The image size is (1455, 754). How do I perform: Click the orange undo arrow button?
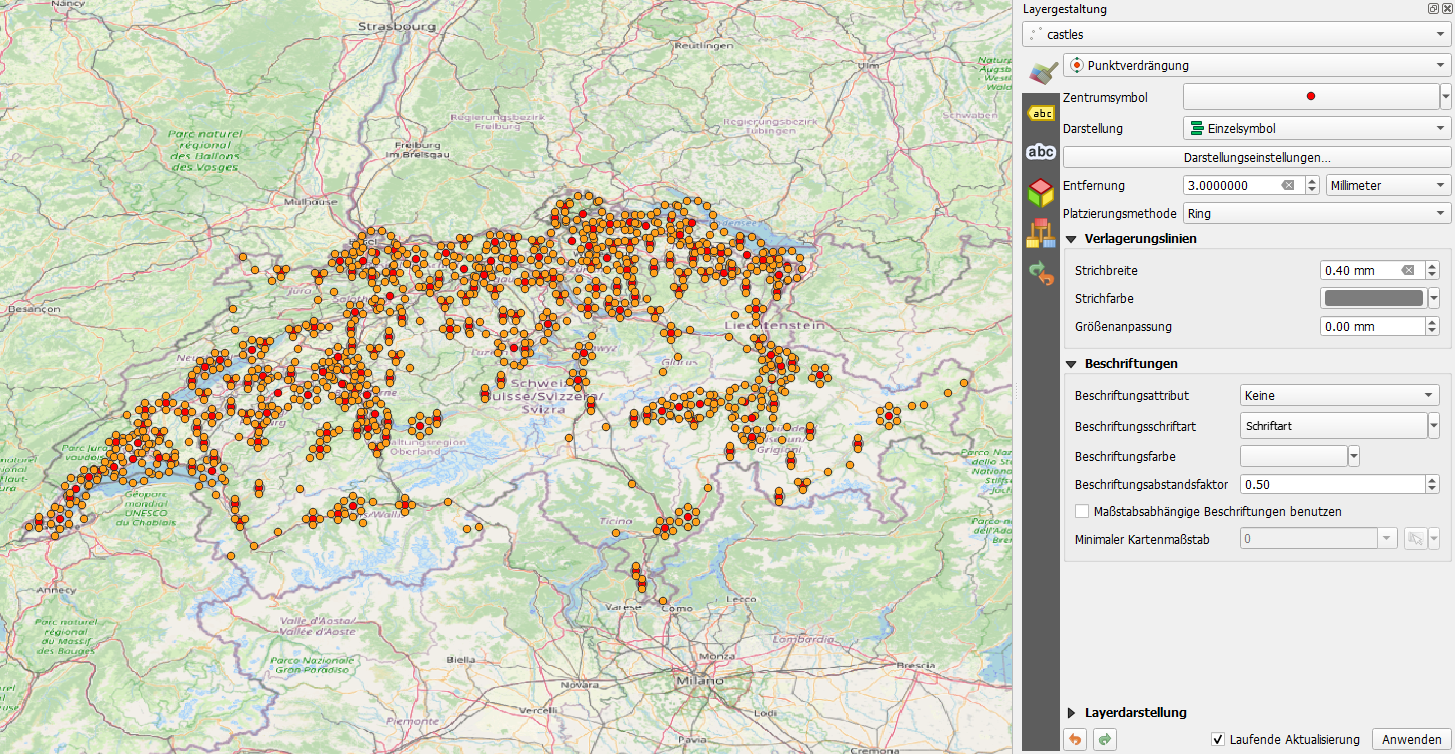point(1073,739)
